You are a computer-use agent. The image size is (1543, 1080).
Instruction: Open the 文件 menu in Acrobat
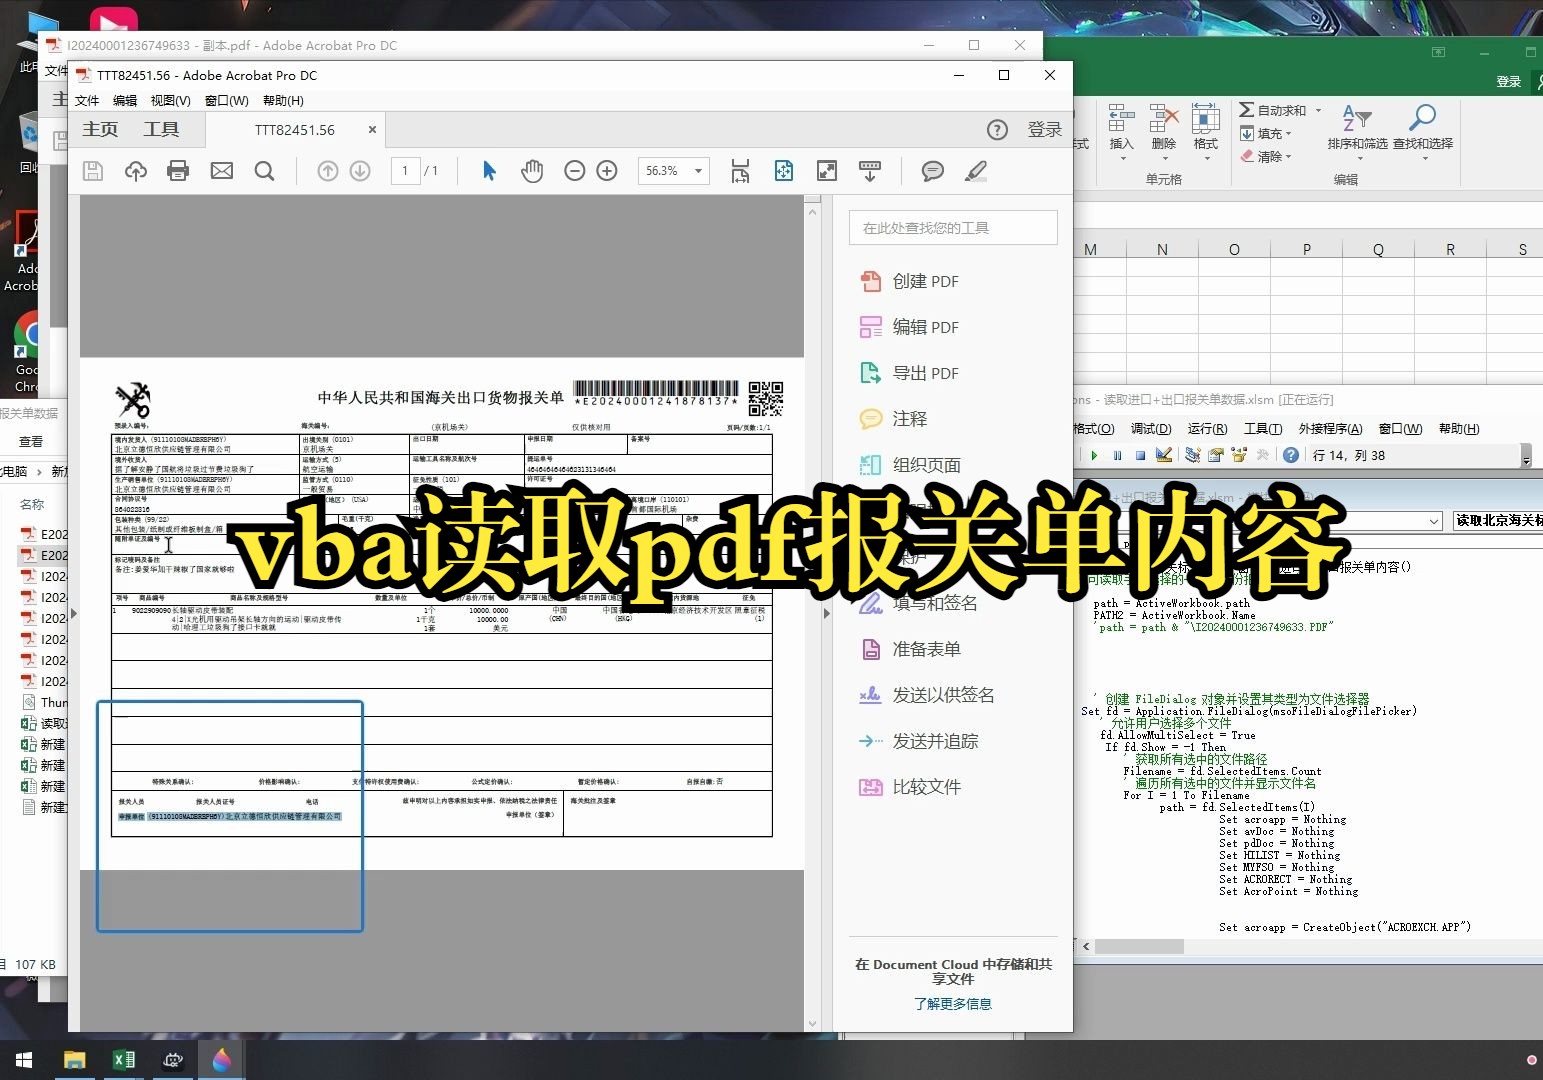coord(86,100)
